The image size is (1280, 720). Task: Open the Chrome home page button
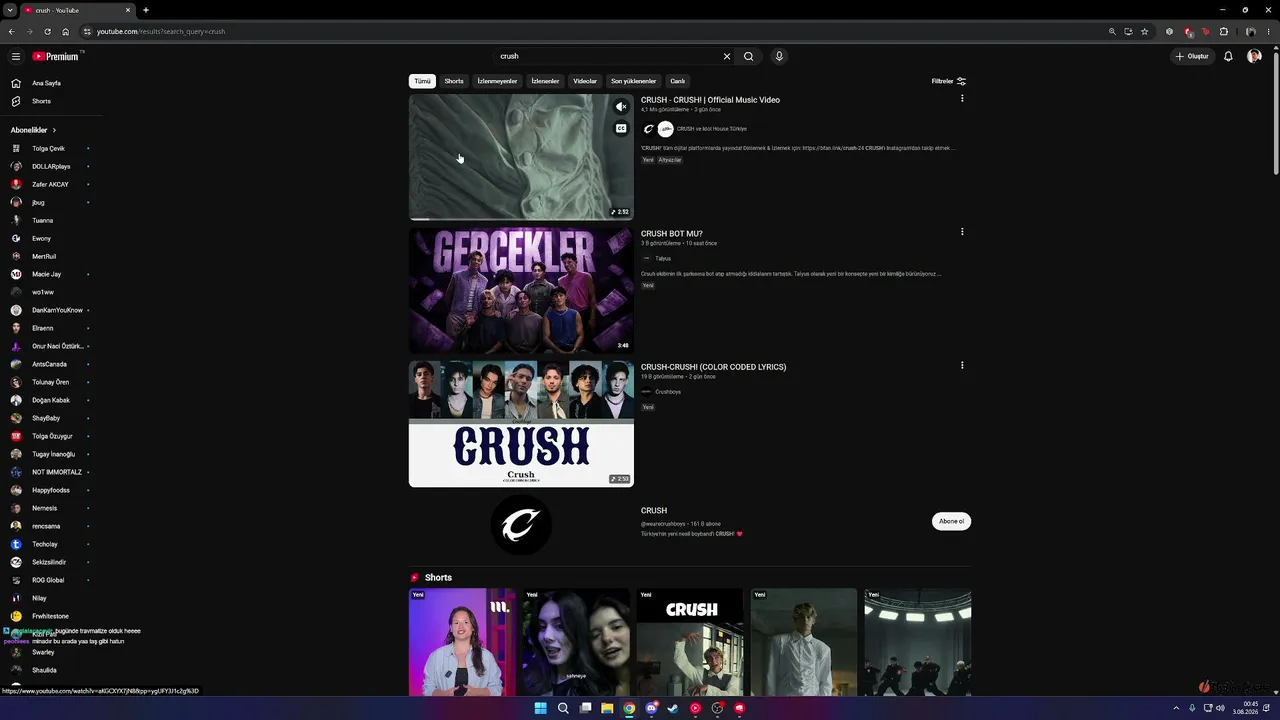pyautogui.click(x=66, y=31)
